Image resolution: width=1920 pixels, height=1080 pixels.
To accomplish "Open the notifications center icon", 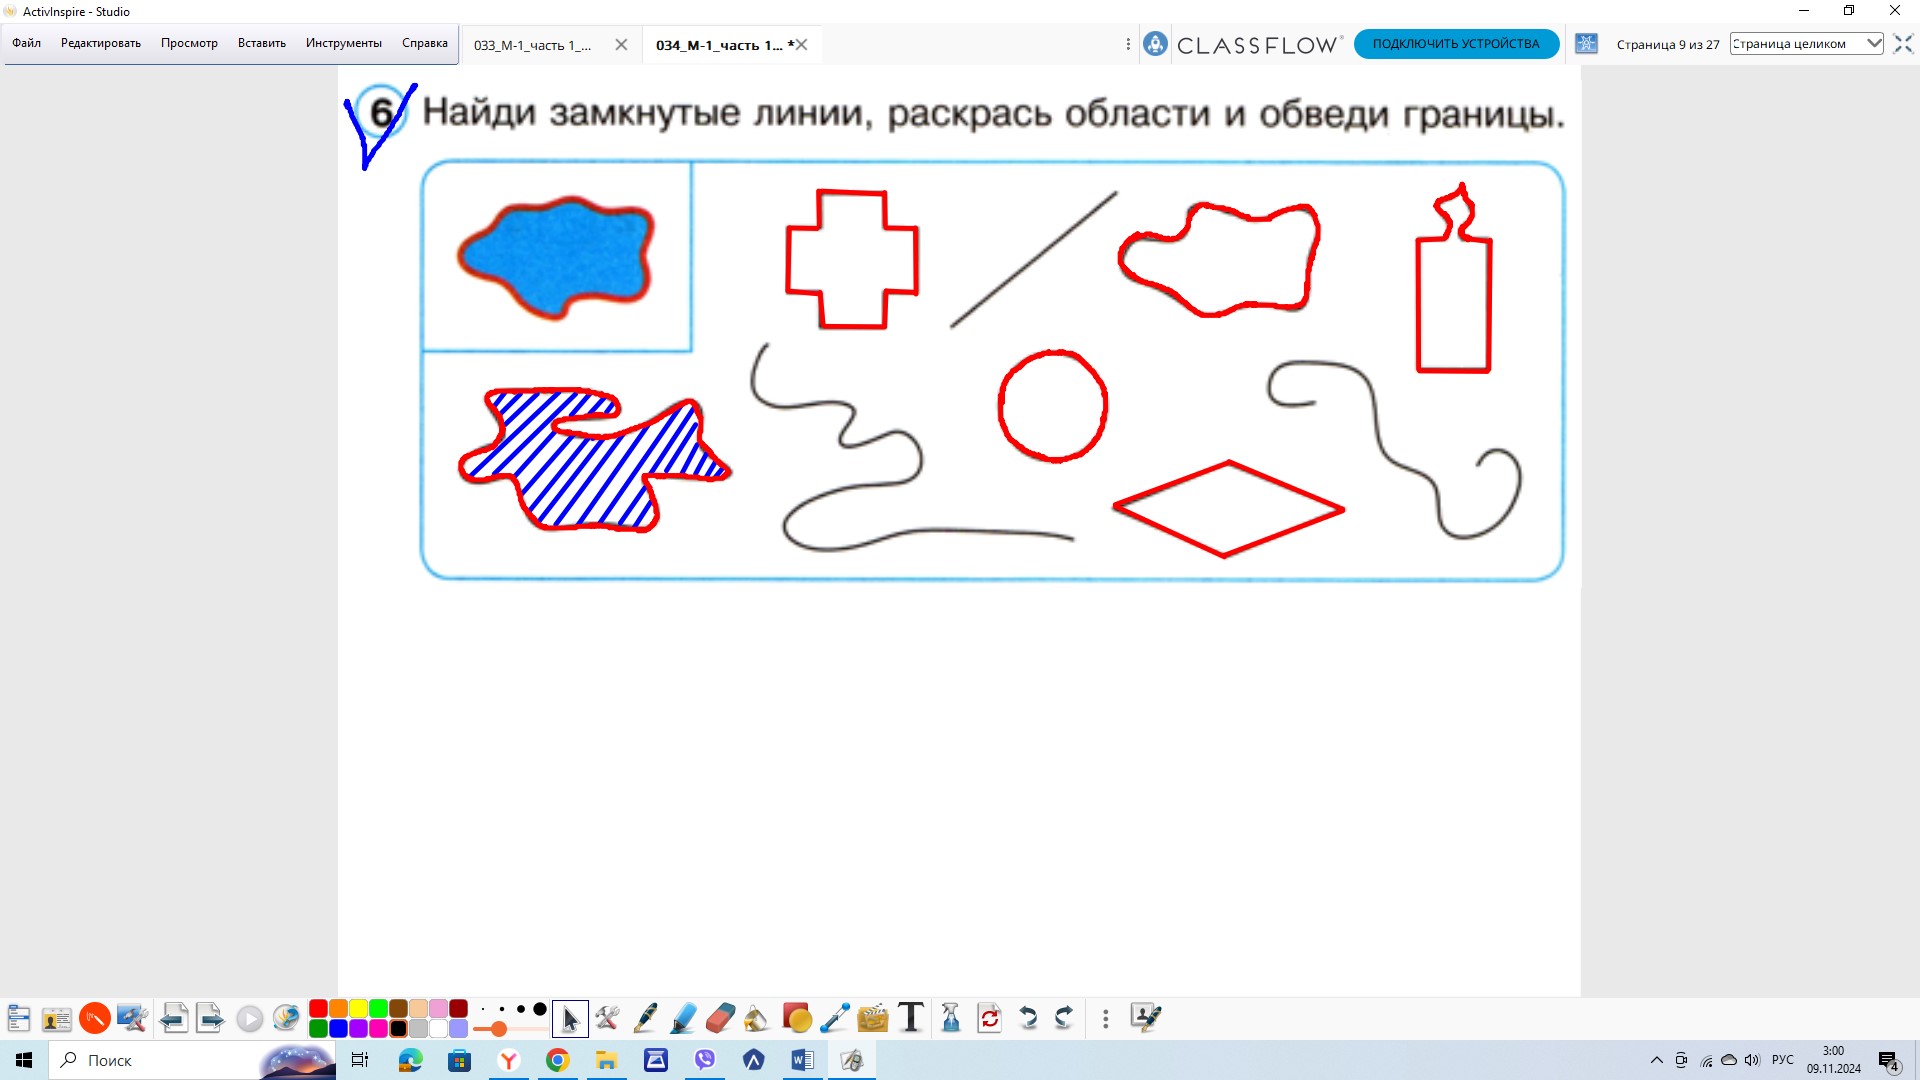I will [x=1889, y=1061].
